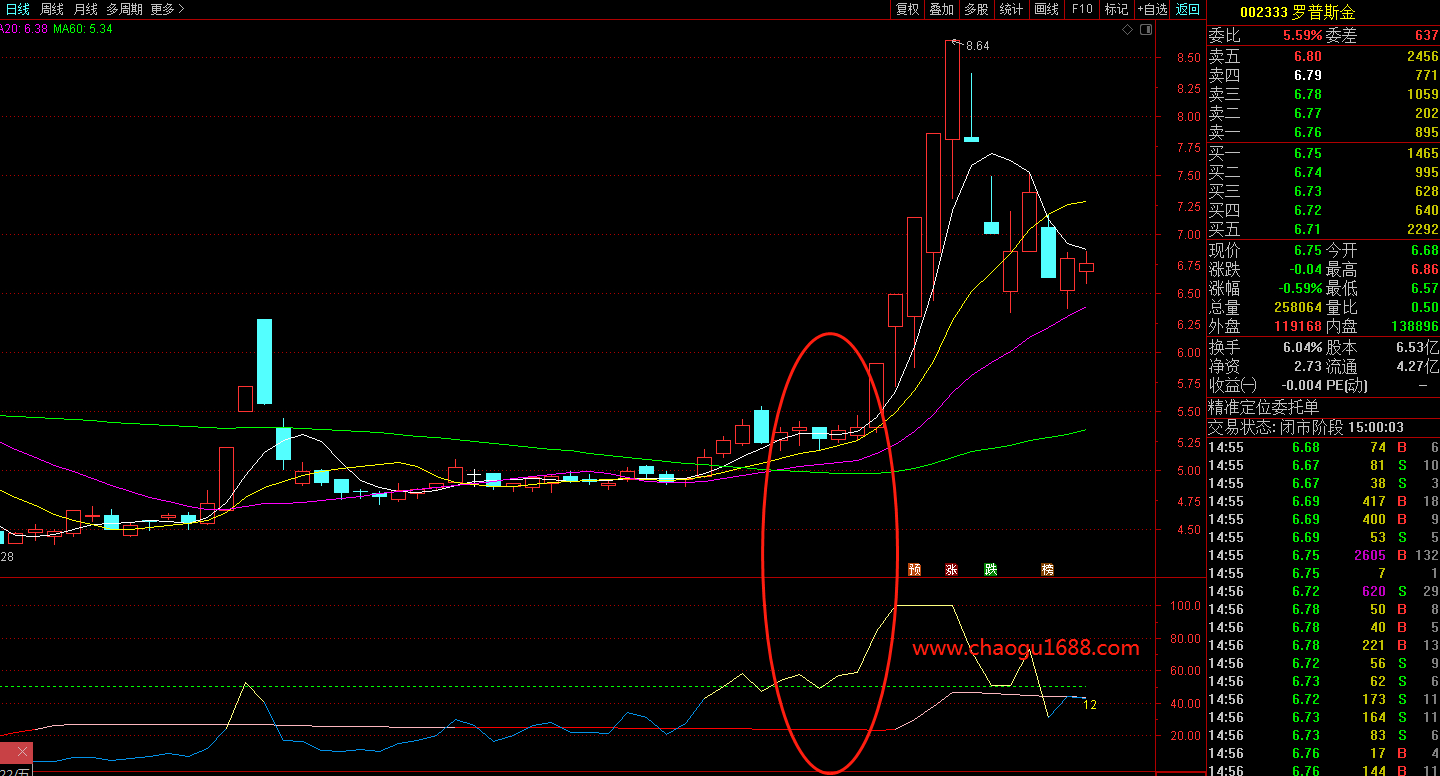Click the 股本 value 6.53亿

pyautogui.click(x=1418, y=347)
